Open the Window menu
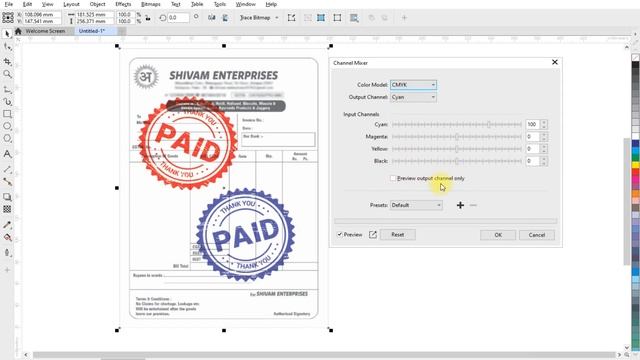The image size is (640, 360). (x=246, y=4)
